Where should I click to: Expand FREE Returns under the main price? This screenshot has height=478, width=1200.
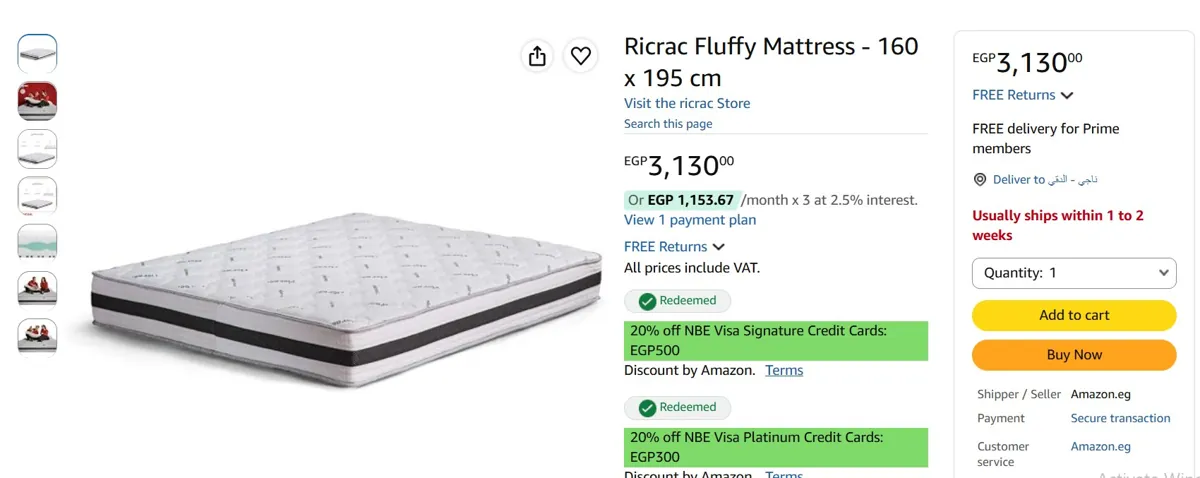tap(675, 247)
